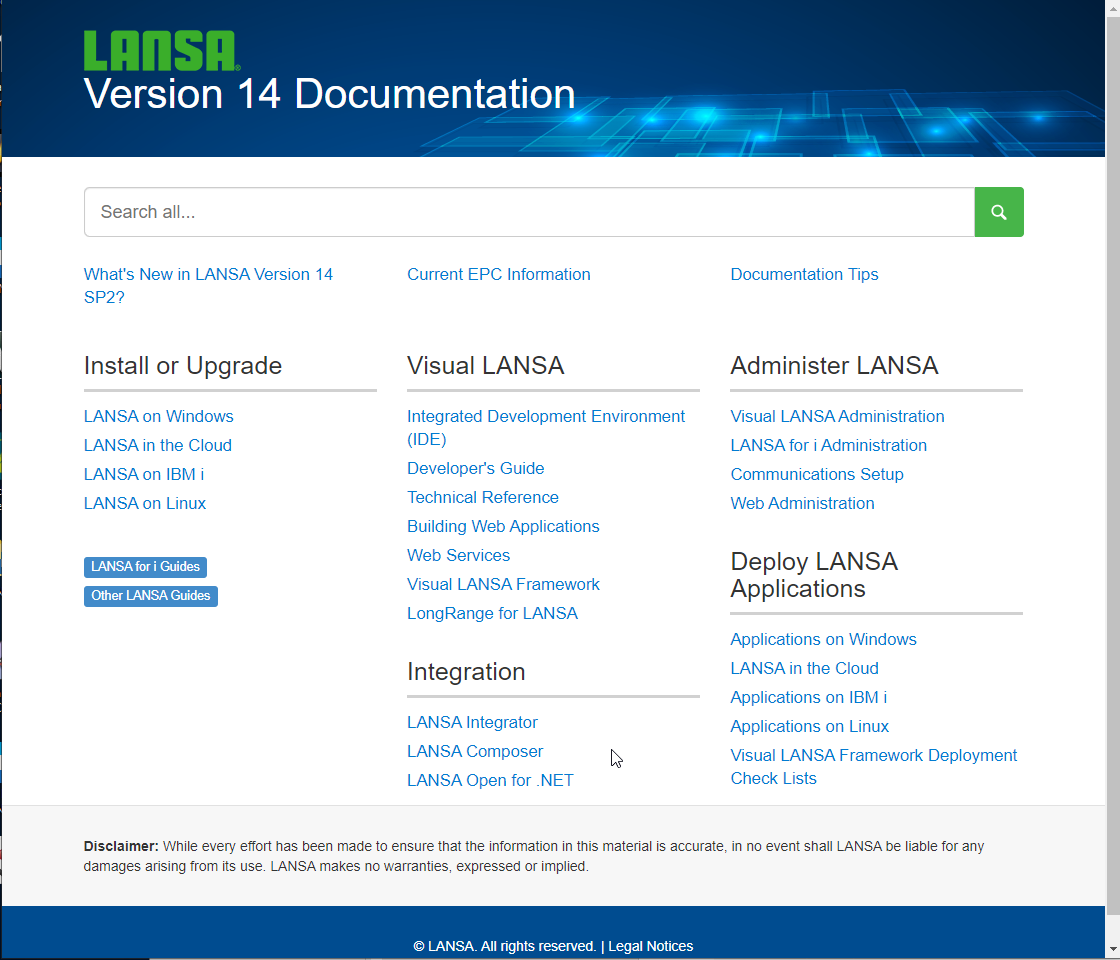Click the vertical scrollbar thumb
The height and width of the screenshot is (960, 1120).
click(1113, 464)
